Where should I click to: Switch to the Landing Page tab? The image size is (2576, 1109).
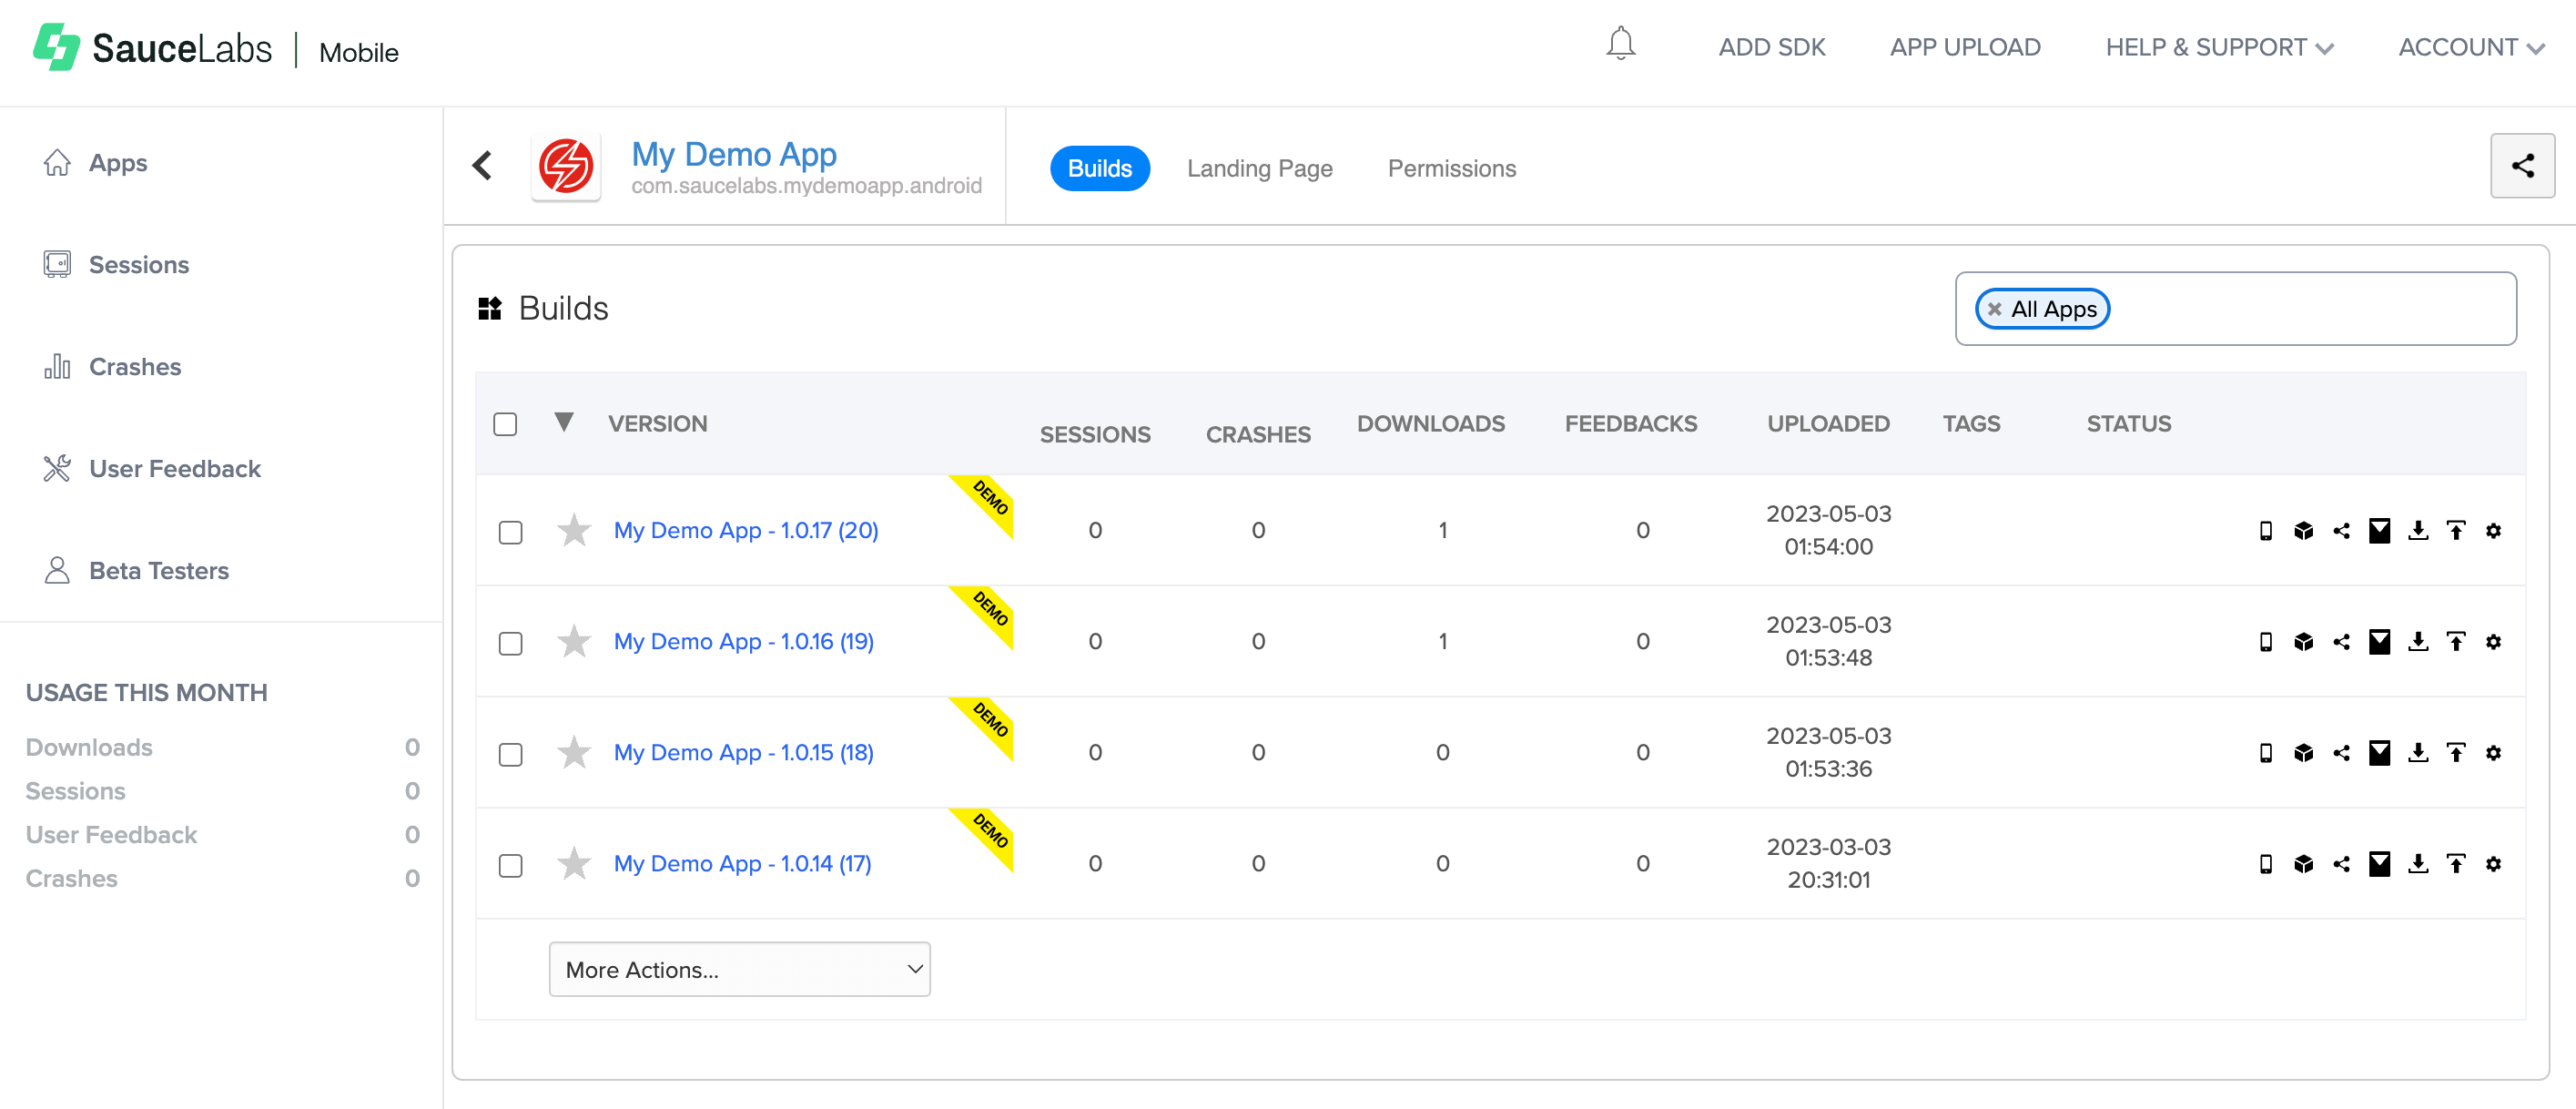[1259, 168]
